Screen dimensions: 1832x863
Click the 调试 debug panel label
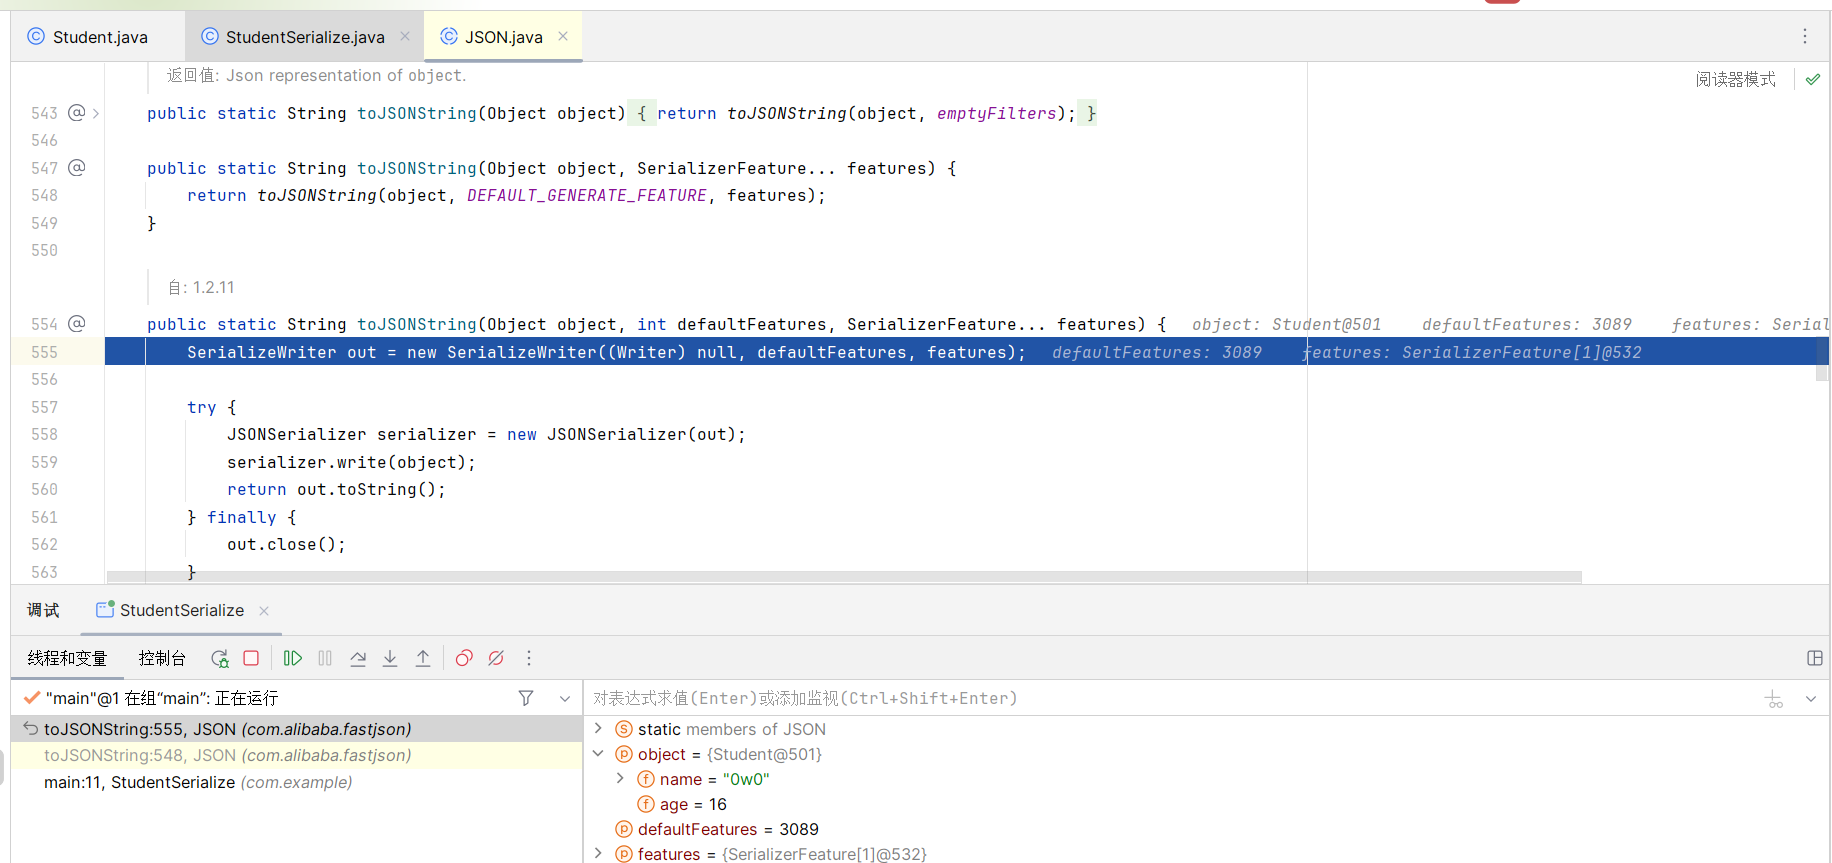43,610
